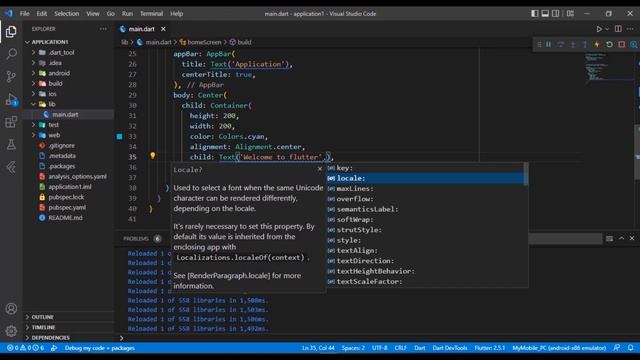Click the debug Step Over icon
The image size is (640, 360).
[561, 44]
